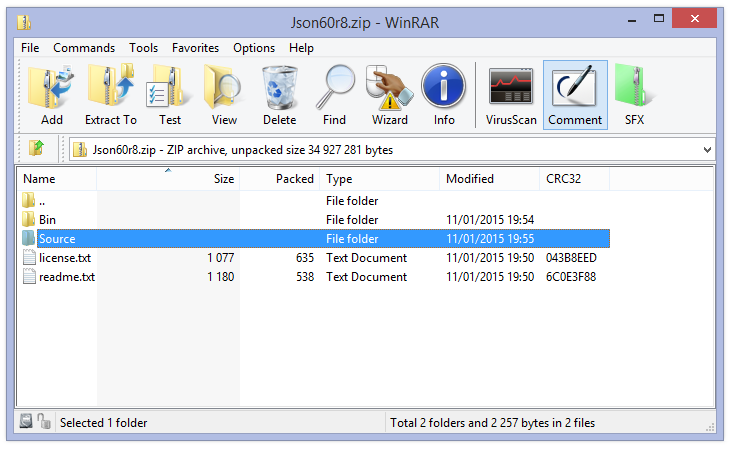Open the Options menu
Screen dimensions: 732x450
click(x=254, y=48)
